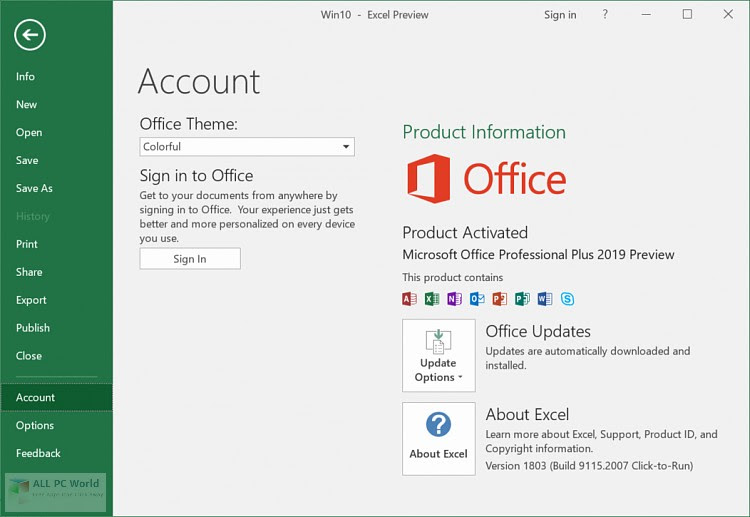Click the Publisher app icon
The image size is (750, 517).
(522, 299)
